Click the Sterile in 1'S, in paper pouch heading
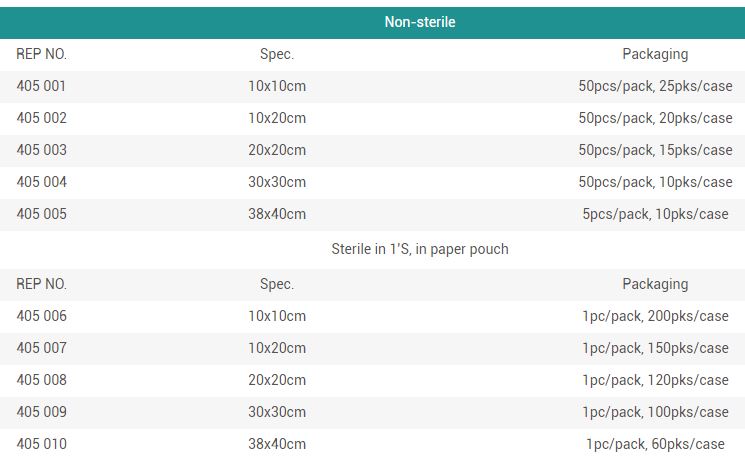 [420, 249]
